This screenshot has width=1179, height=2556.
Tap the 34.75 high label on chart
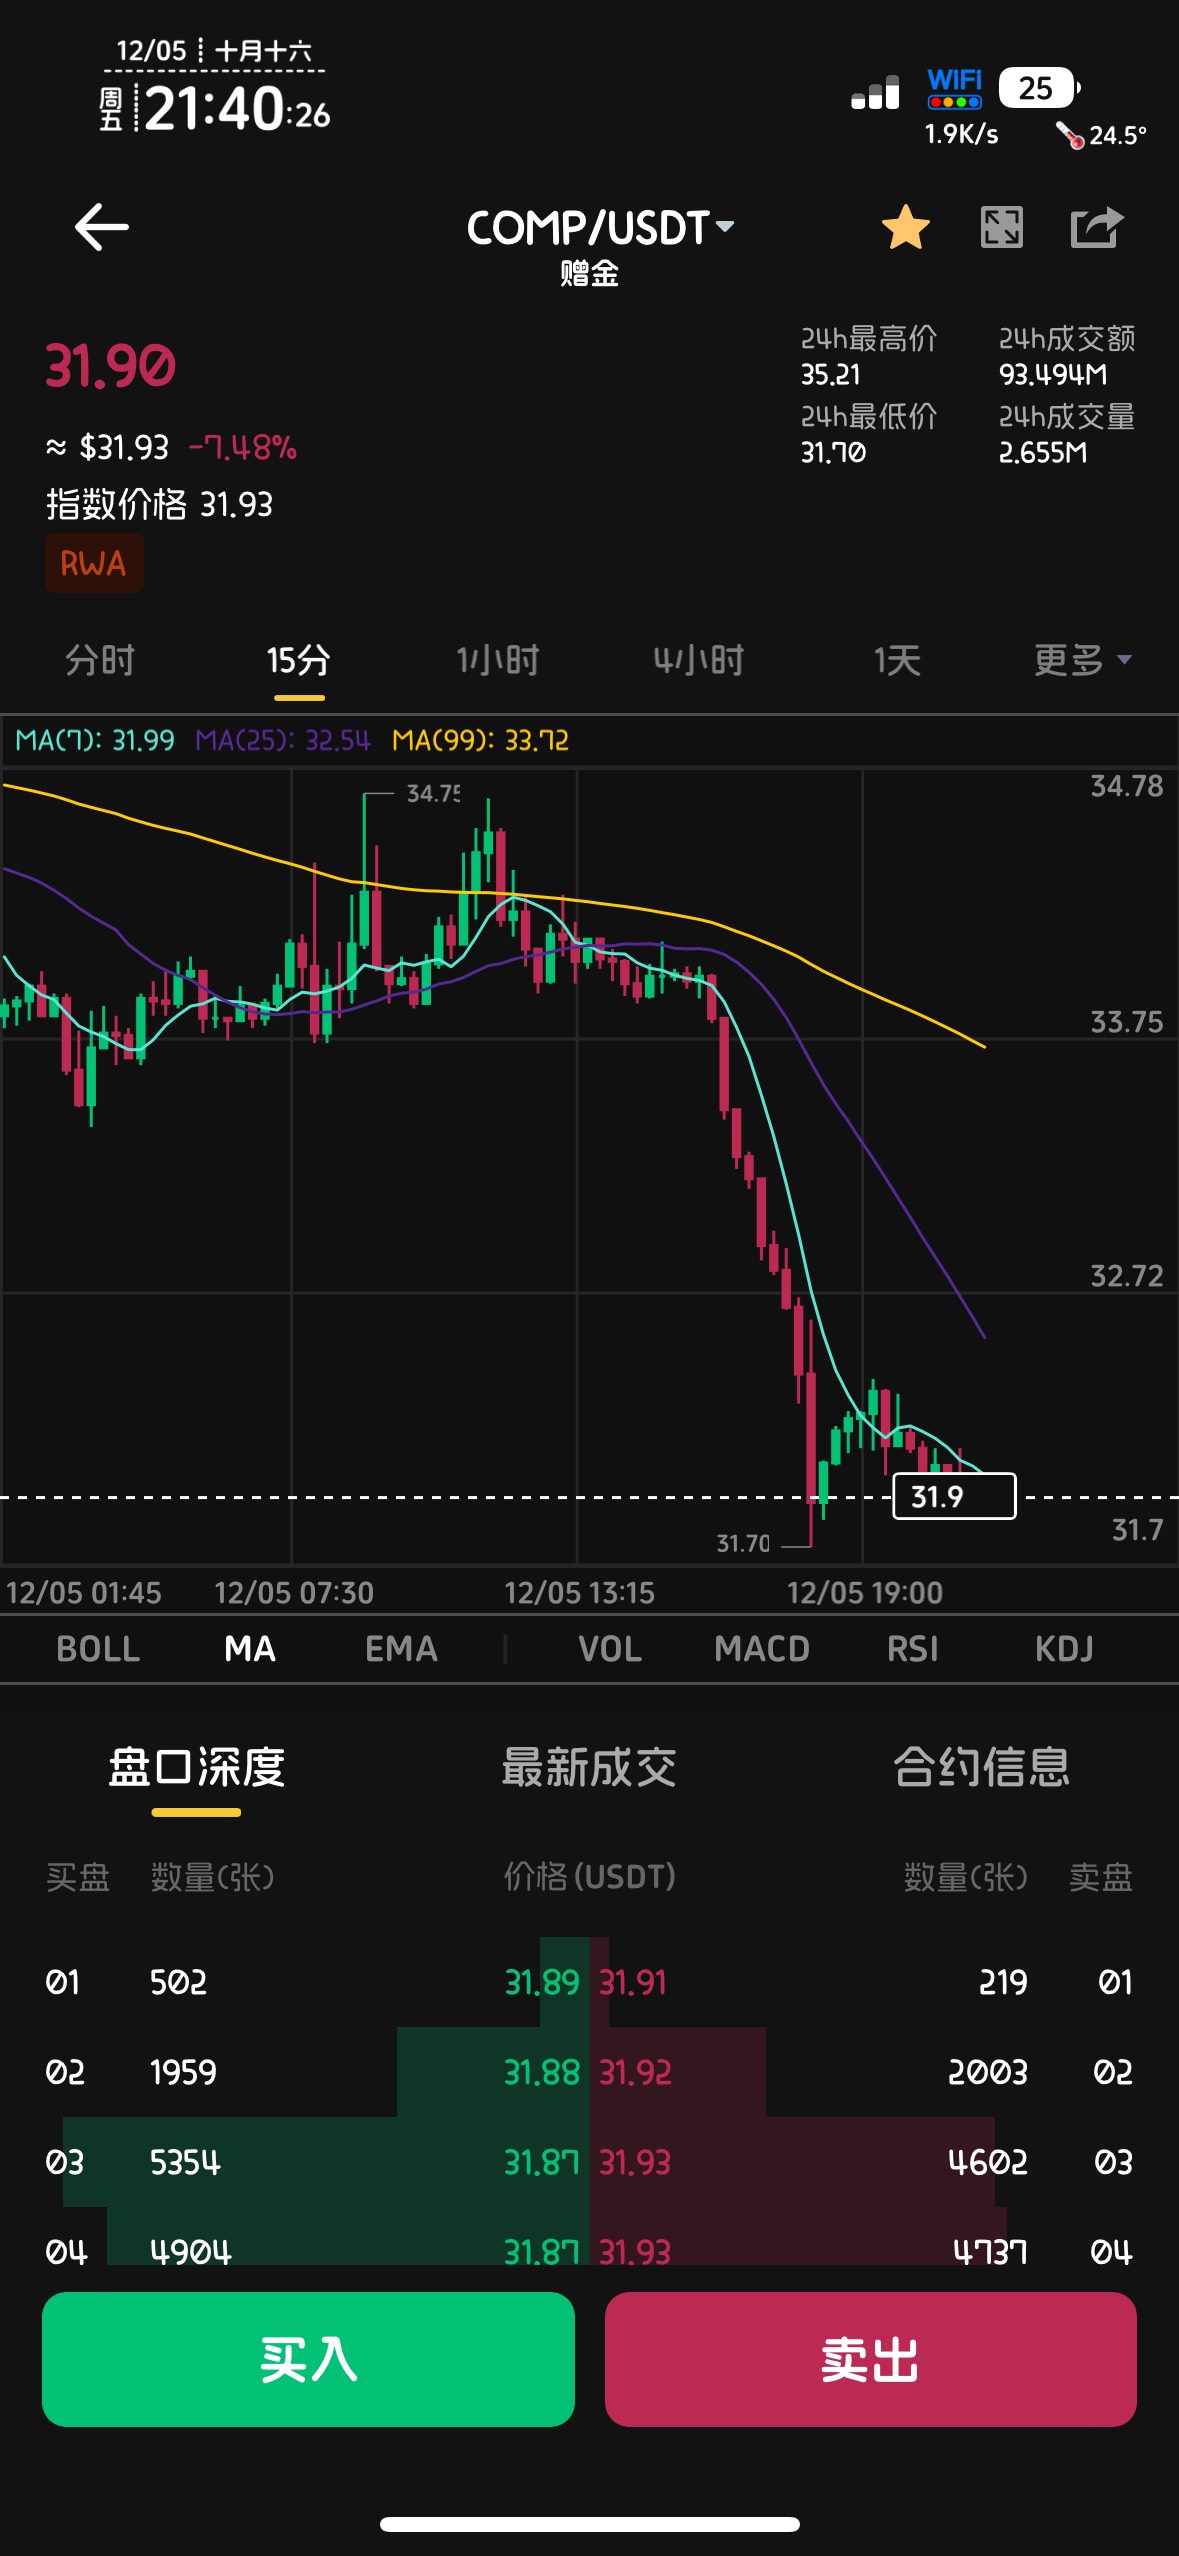433,793
